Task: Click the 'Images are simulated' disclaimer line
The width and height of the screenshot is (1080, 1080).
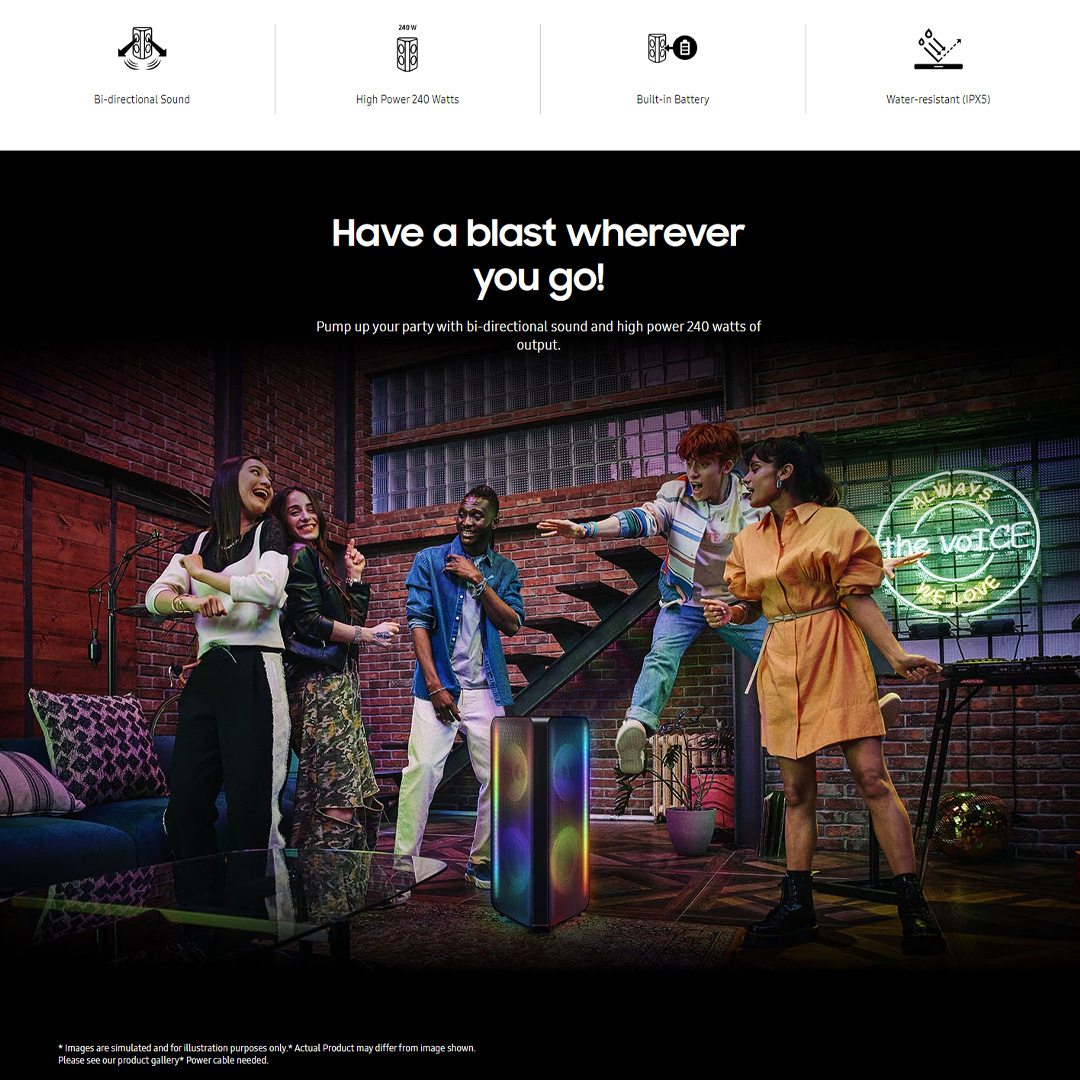Action: point(267,1048)
